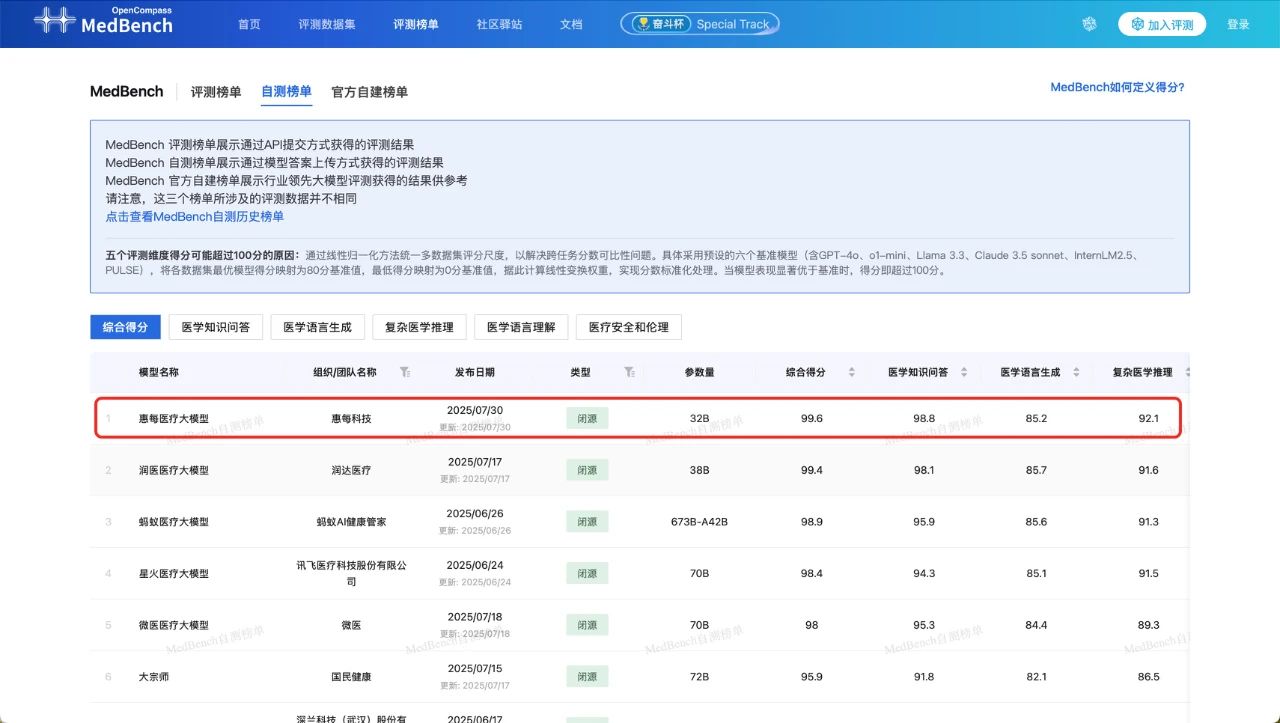Open 点击查看MedBench自测历史榜单 link
The height and width of the screenshot is (723, 1280).
click(195, 216)
